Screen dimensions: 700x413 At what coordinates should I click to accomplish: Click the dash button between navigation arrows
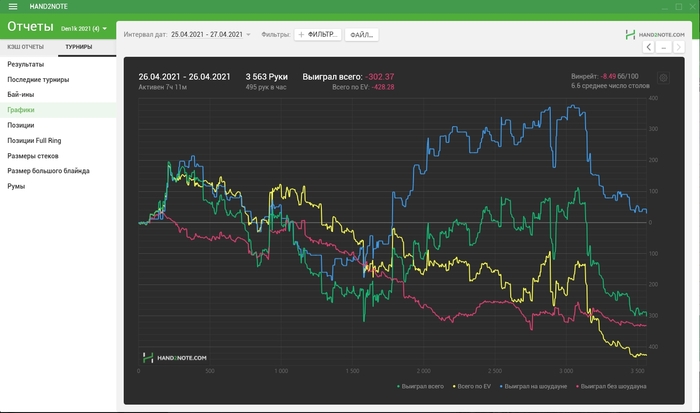664,47
